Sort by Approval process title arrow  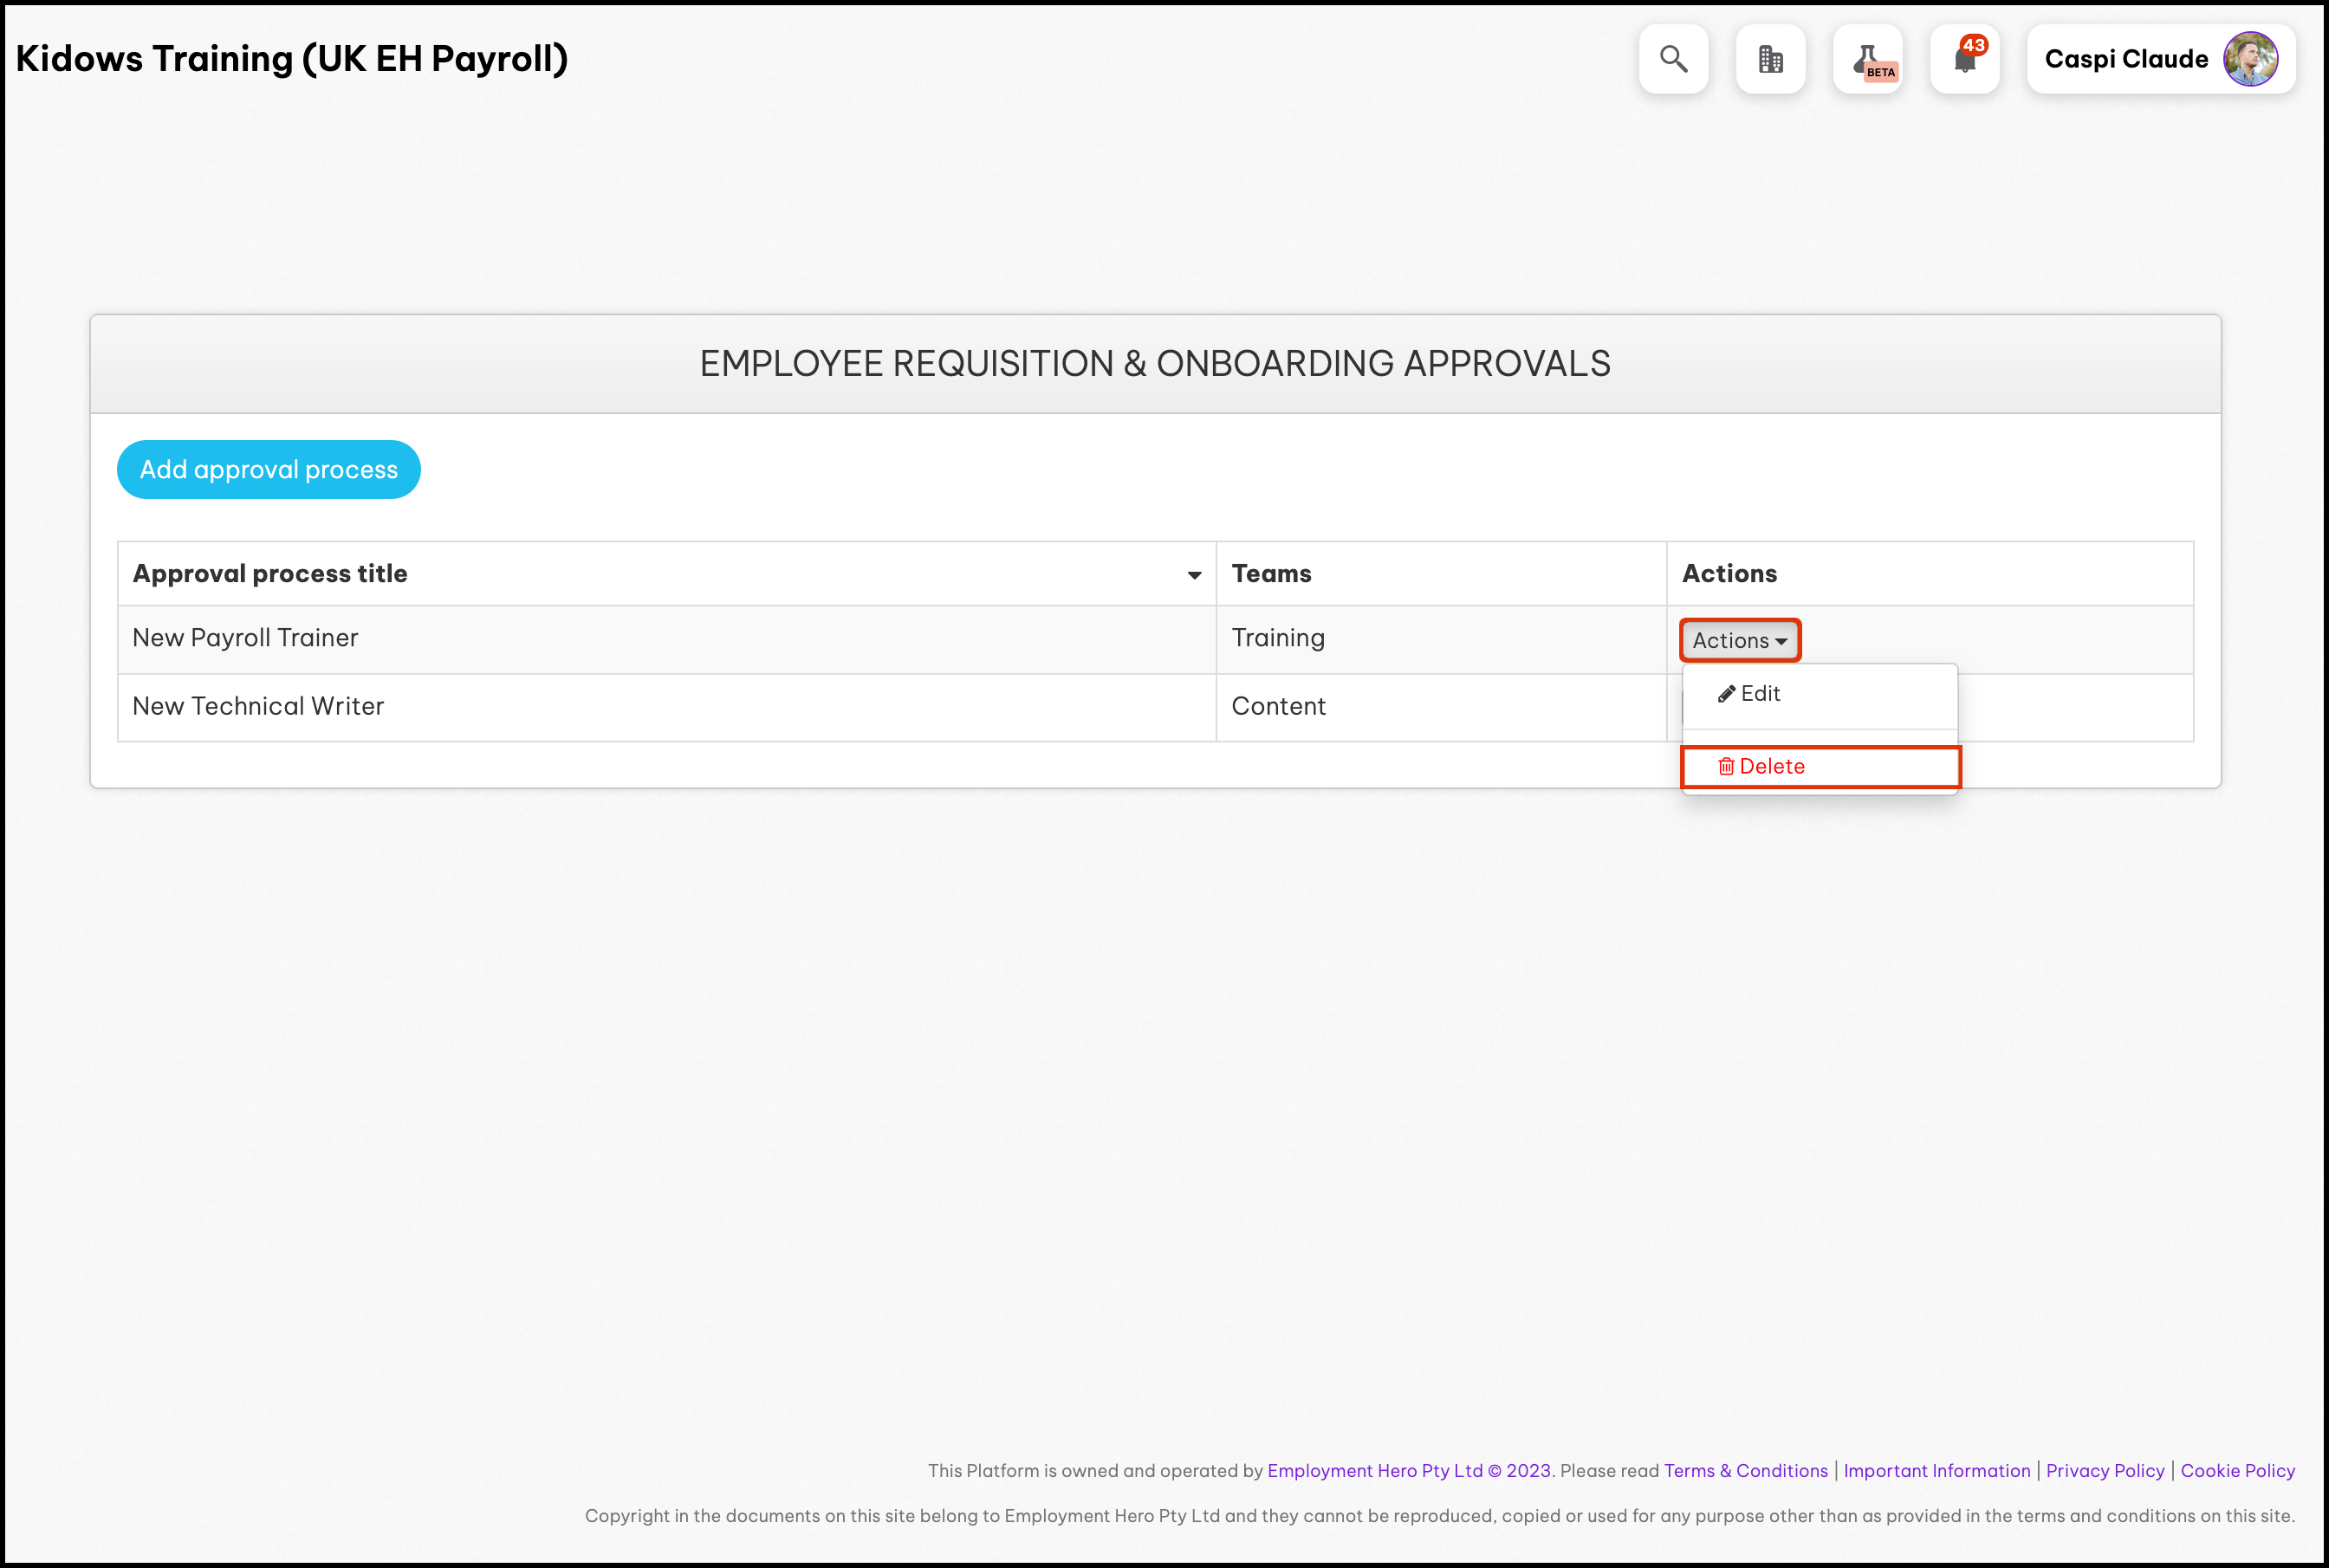click(1194, 575)
